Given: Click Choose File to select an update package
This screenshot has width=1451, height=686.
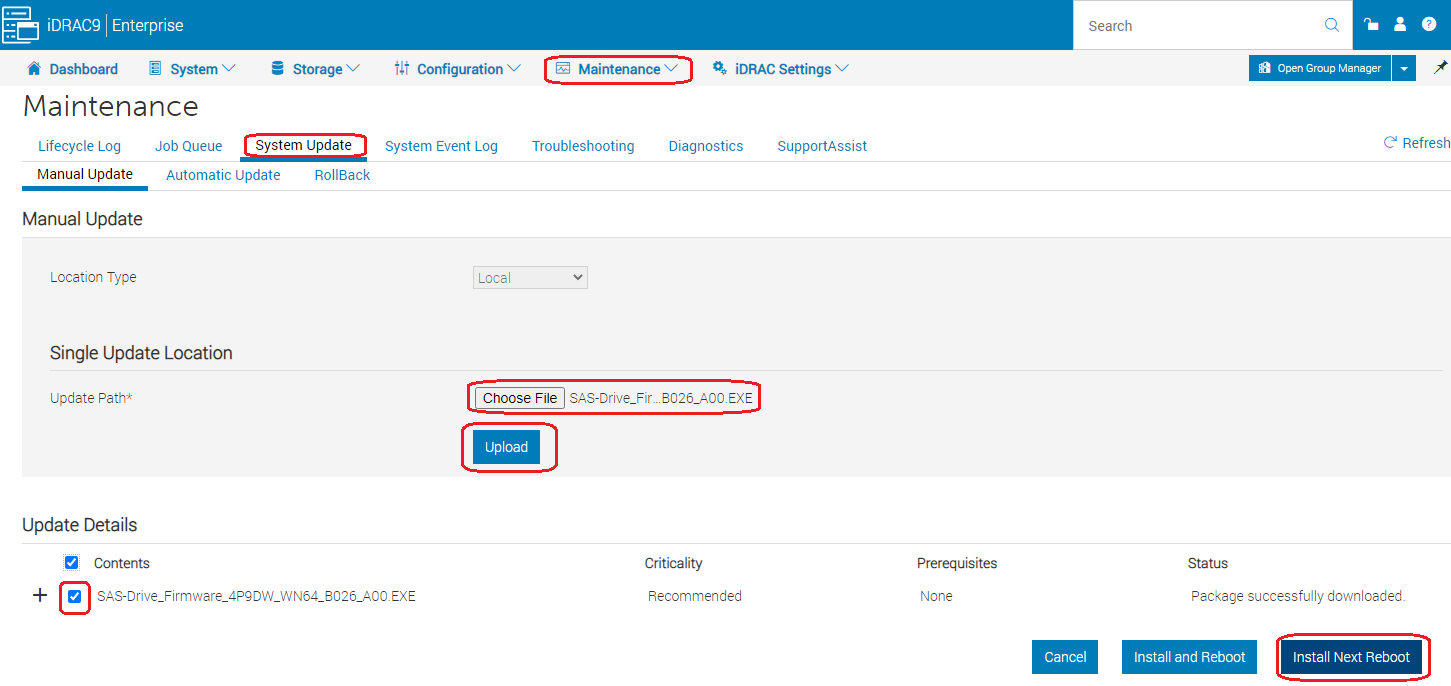Looking at the screenshot, I should click(519, 397).
